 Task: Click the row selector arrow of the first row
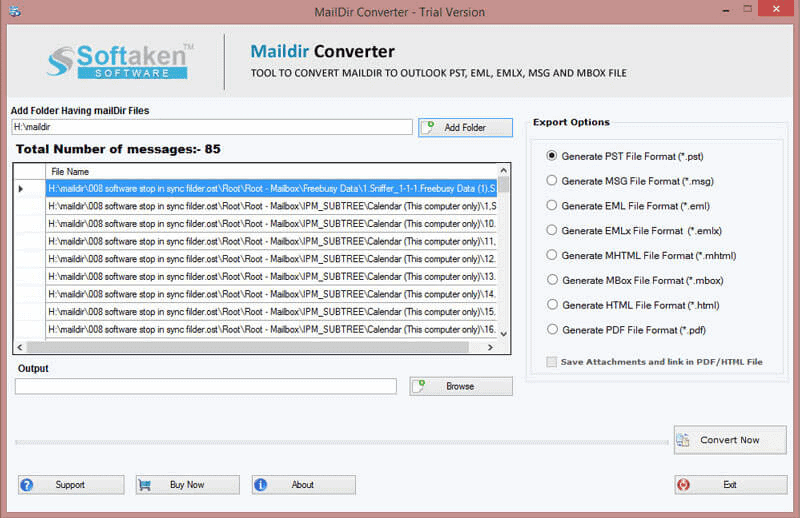(x=21, y=189)
